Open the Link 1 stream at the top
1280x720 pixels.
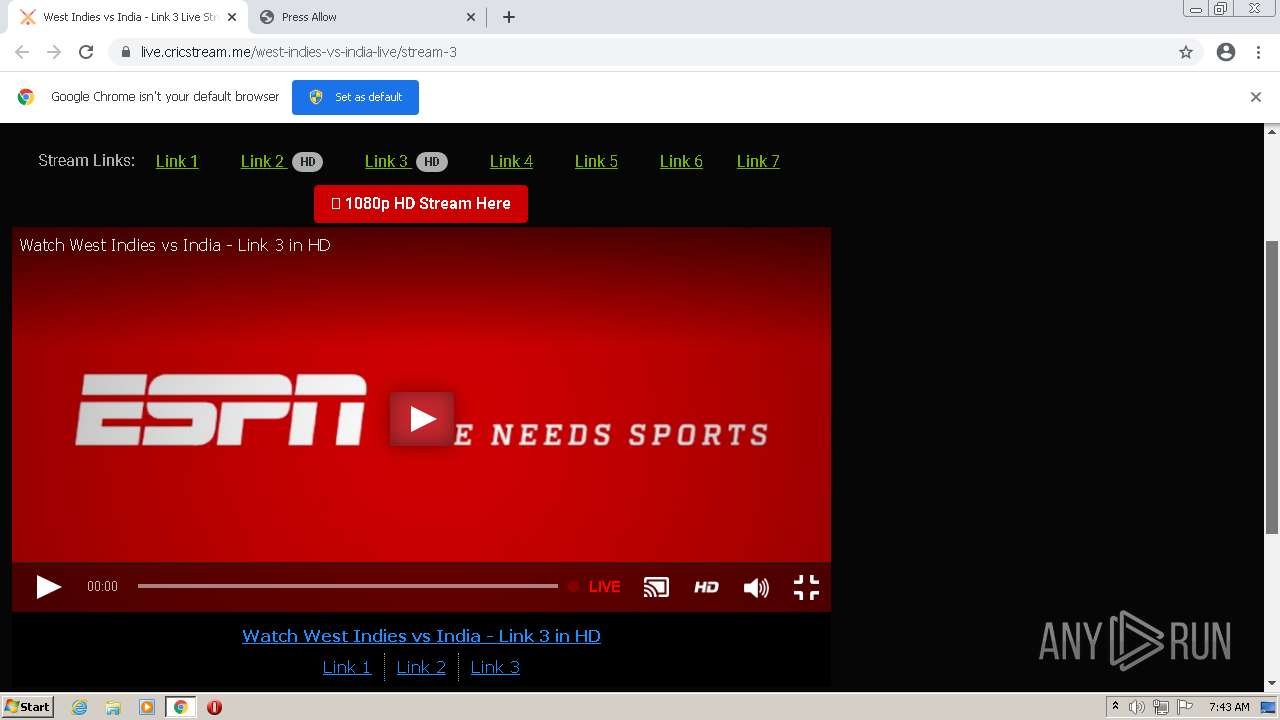177,161
